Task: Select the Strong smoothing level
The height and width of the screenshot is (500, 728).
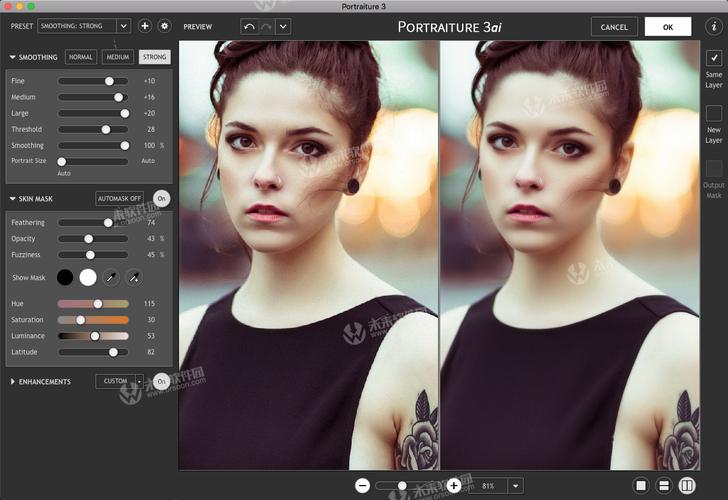Action: [x=155, y=57]
